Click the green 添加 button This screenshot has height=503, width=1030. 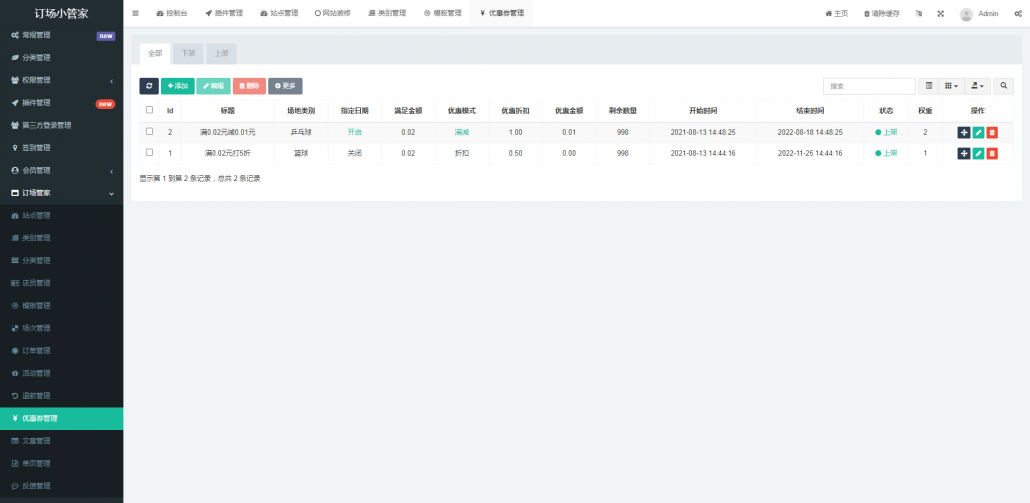(177, 86)
